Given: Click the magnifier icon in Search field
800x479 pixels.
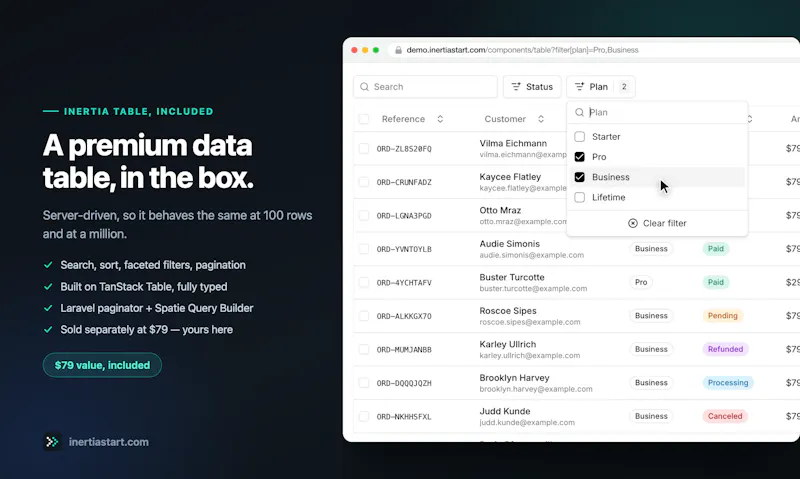Looking at the screenshot, I should point(364,87).
